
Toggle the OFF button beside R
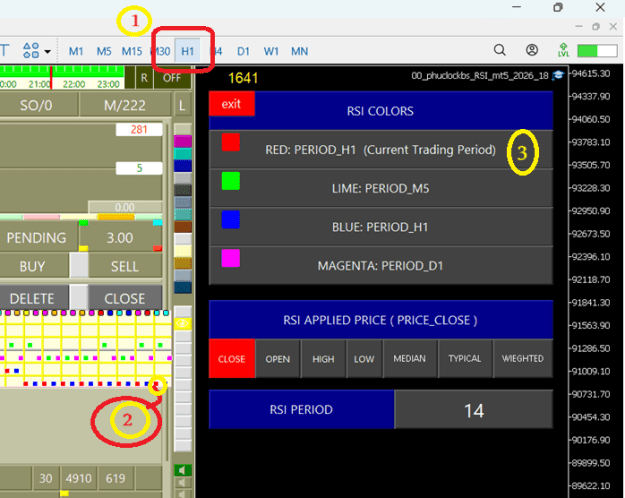[x=172, y=78]
